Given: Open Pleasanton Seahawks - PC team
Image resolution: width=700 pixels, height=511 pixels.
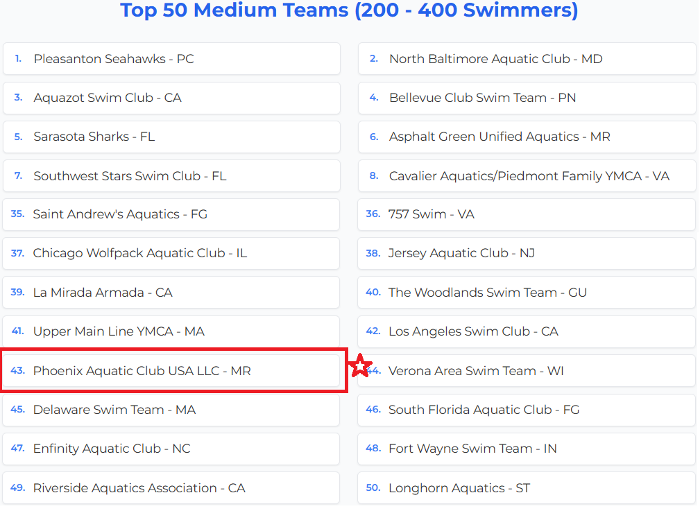Looking at the screenshot, I should [x=113, y=59].
